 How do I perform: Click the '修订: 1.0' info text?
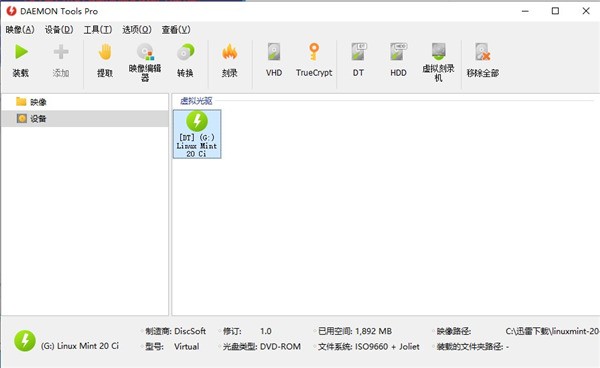pos(247,331)
